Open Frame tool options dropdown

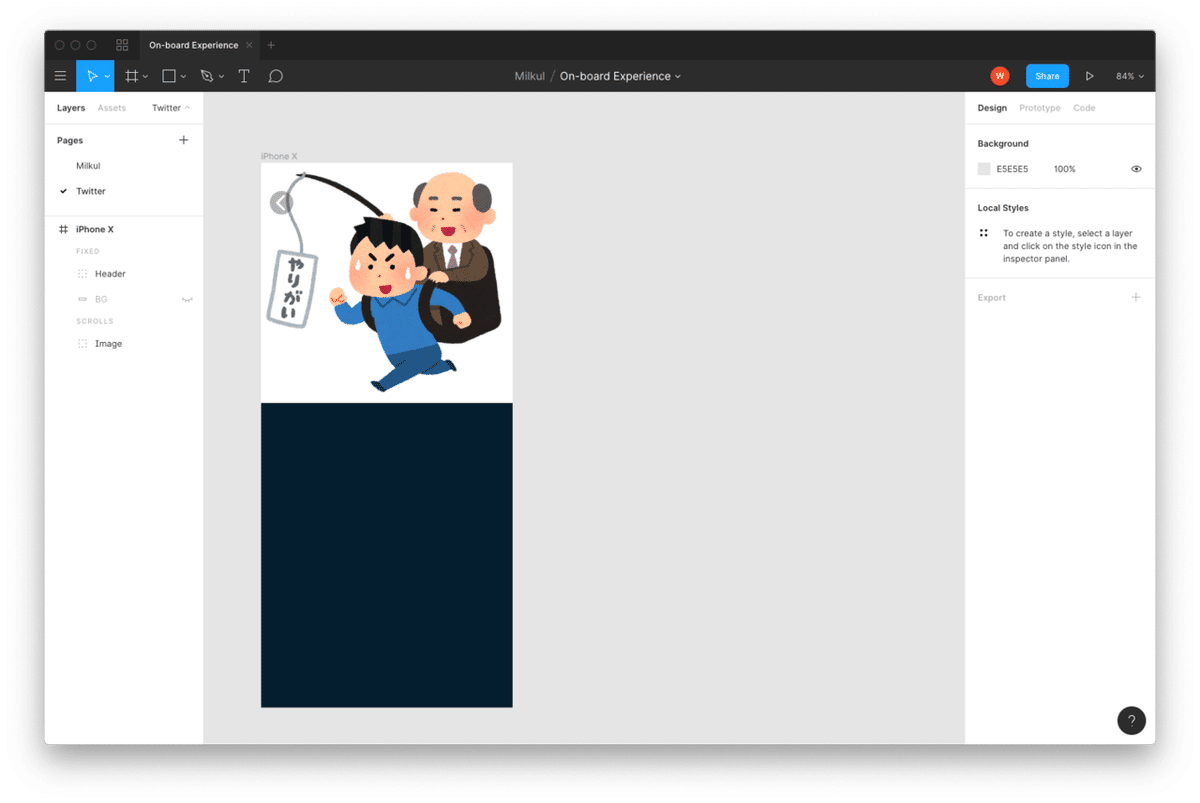(145, 77)
